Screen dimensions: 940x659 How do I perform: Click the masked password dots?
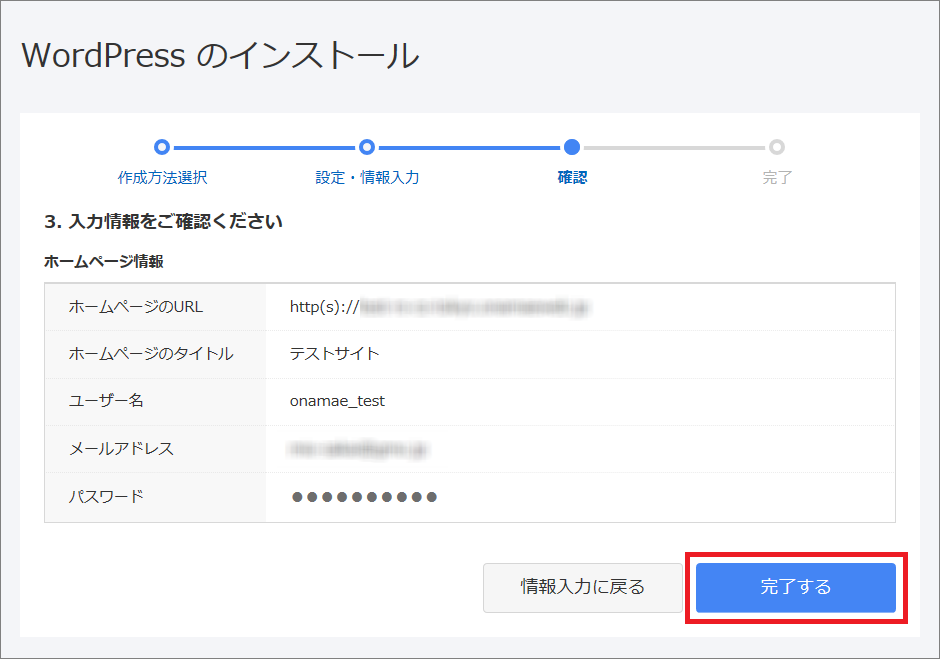(x=364, y=496)
